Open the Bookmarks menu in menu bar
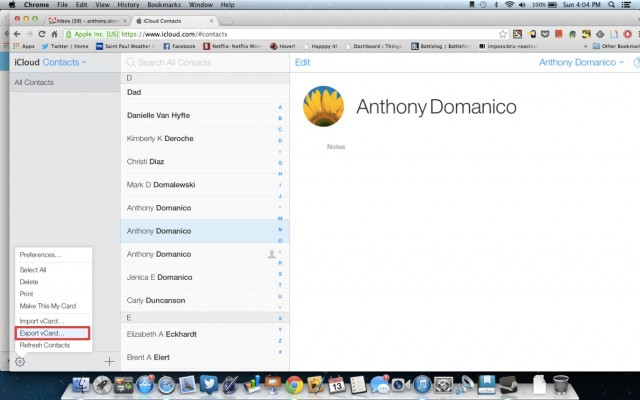Image resolution: width=640 pixels, height=400 pixels. click(x=164, y=5)
